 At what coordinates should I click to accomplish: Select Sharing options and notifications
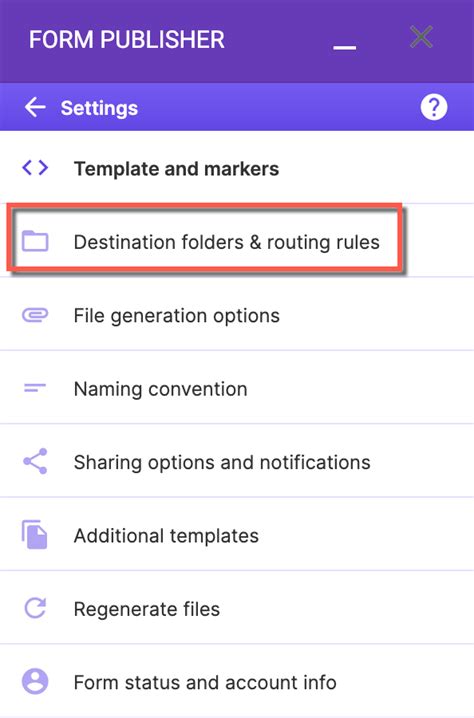pyautogui.click(x=237, y=461)
